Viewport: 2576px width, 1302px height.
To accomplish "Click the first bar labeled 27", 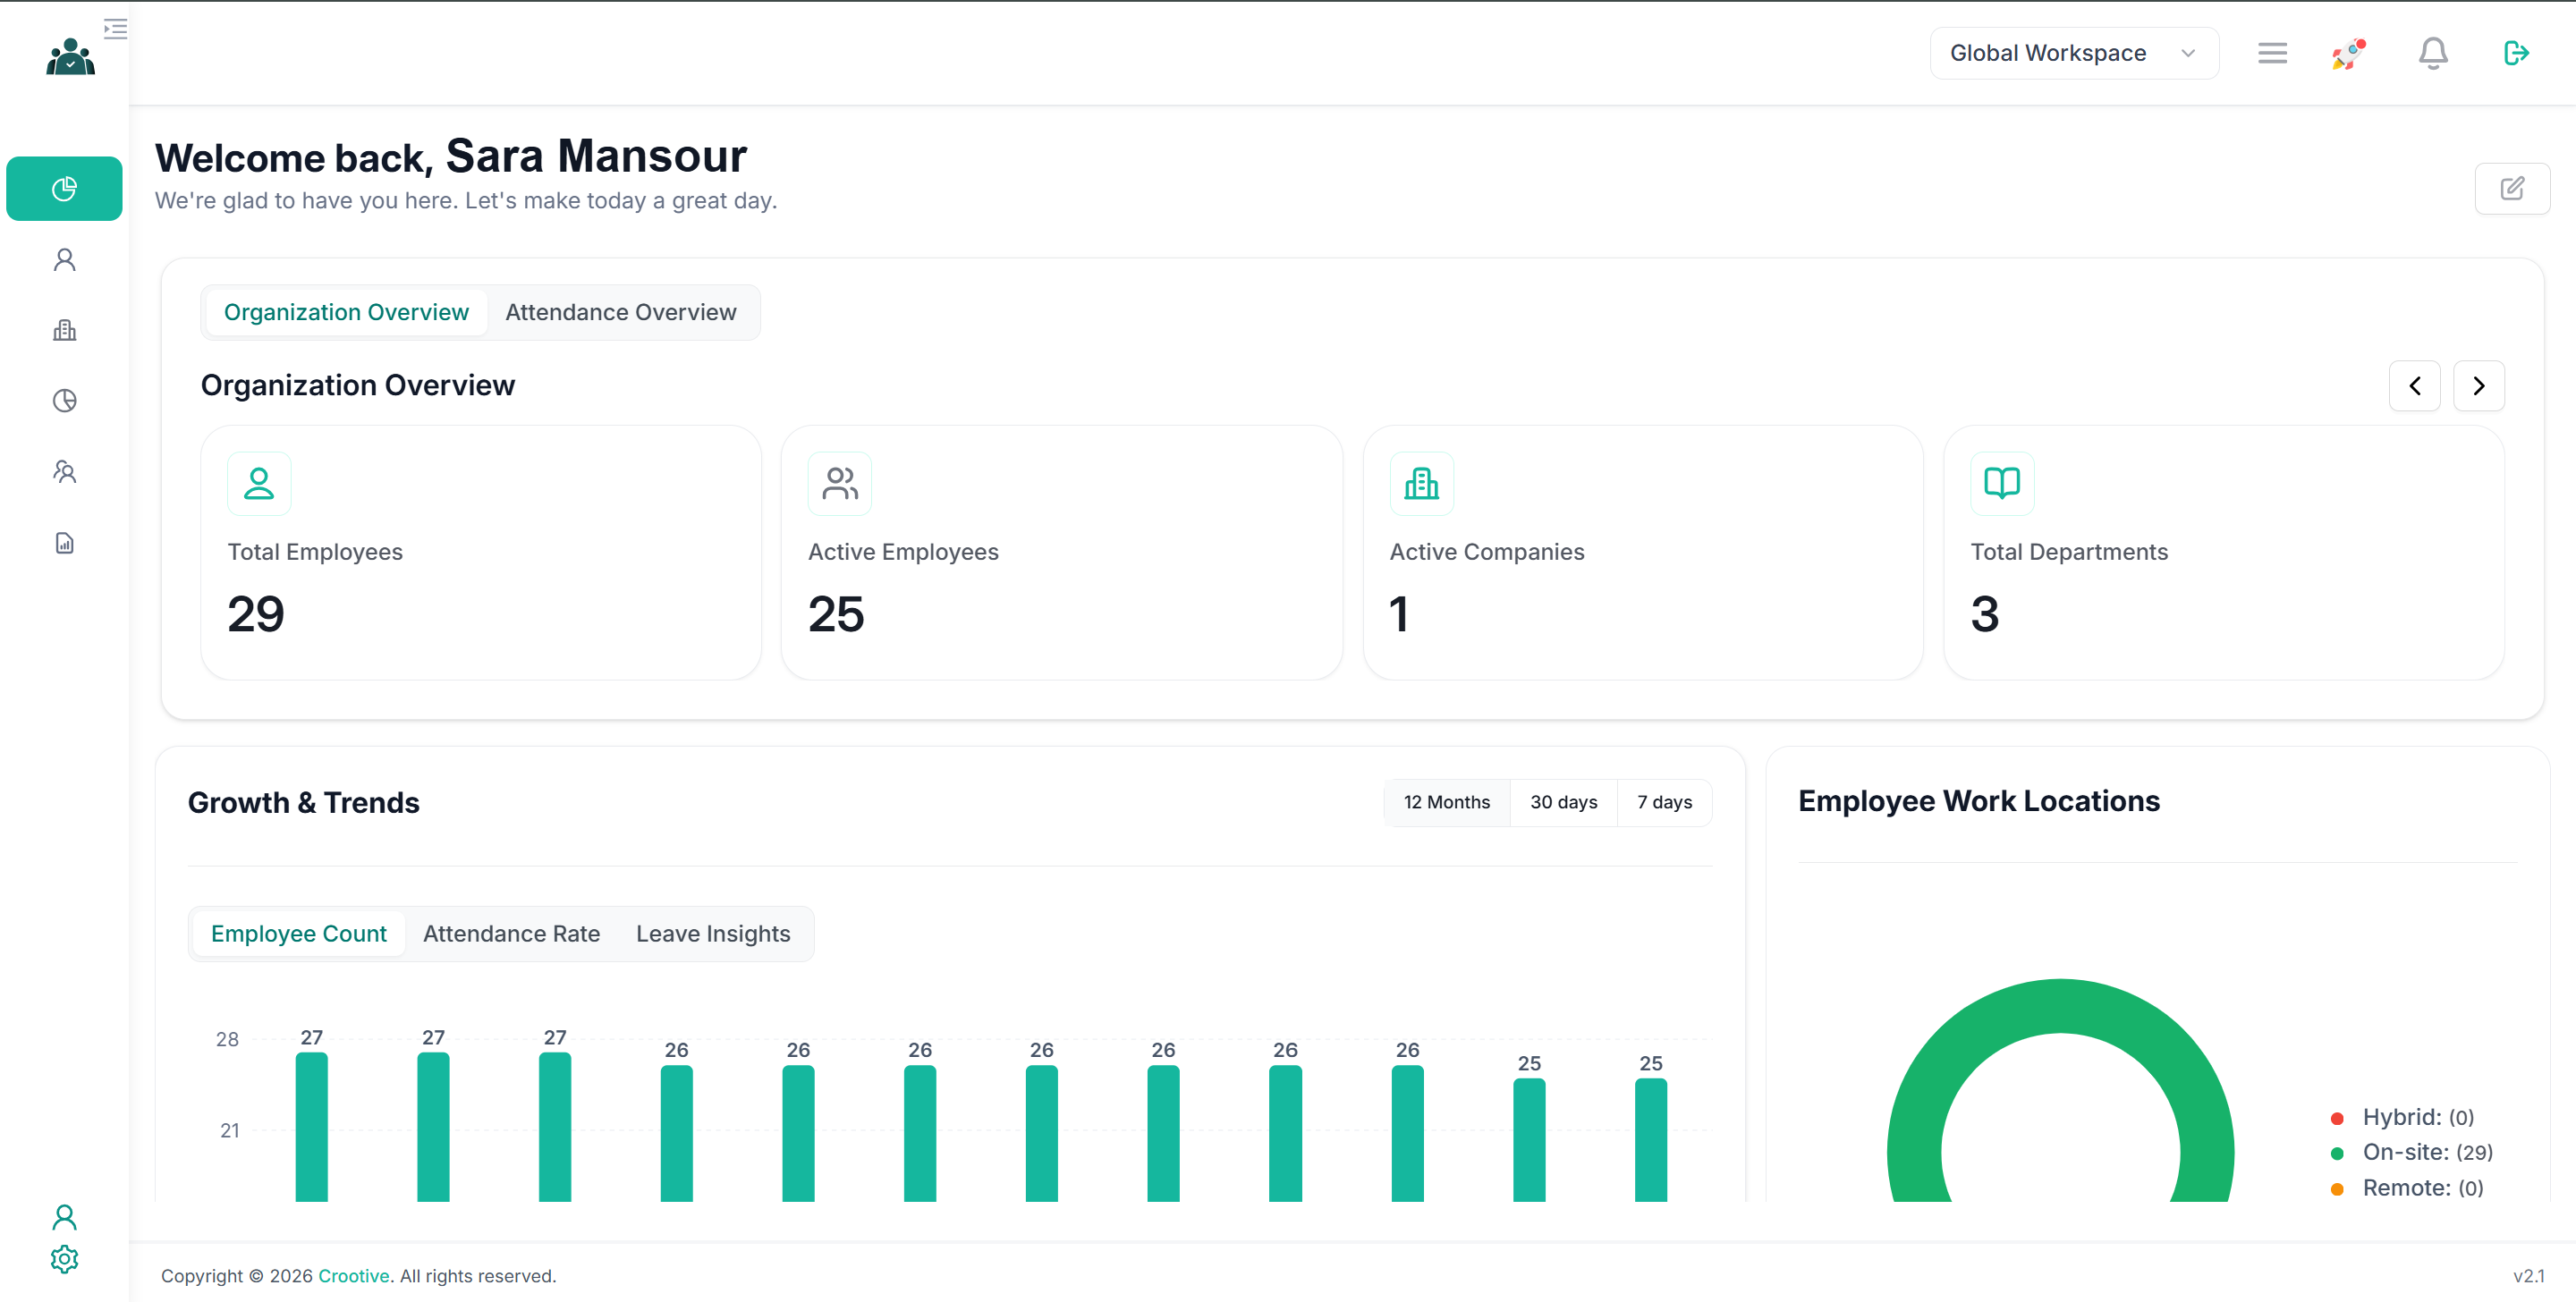I will (311, 1126).
